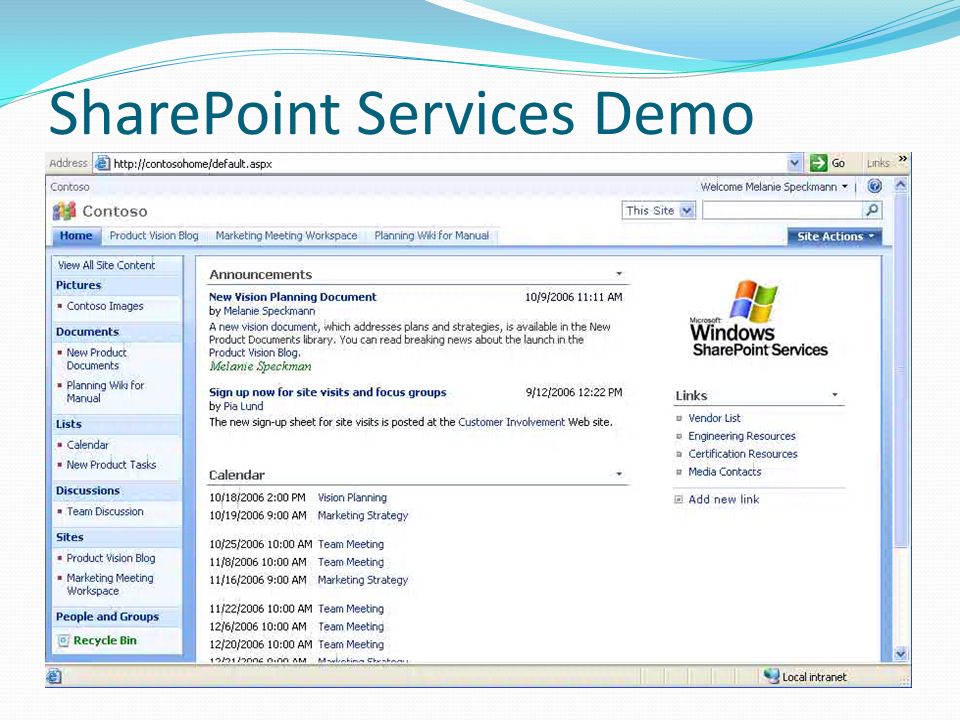Open the address bar dropdown arrow
This screenshot has width=960, height=720.
point(794,163)
